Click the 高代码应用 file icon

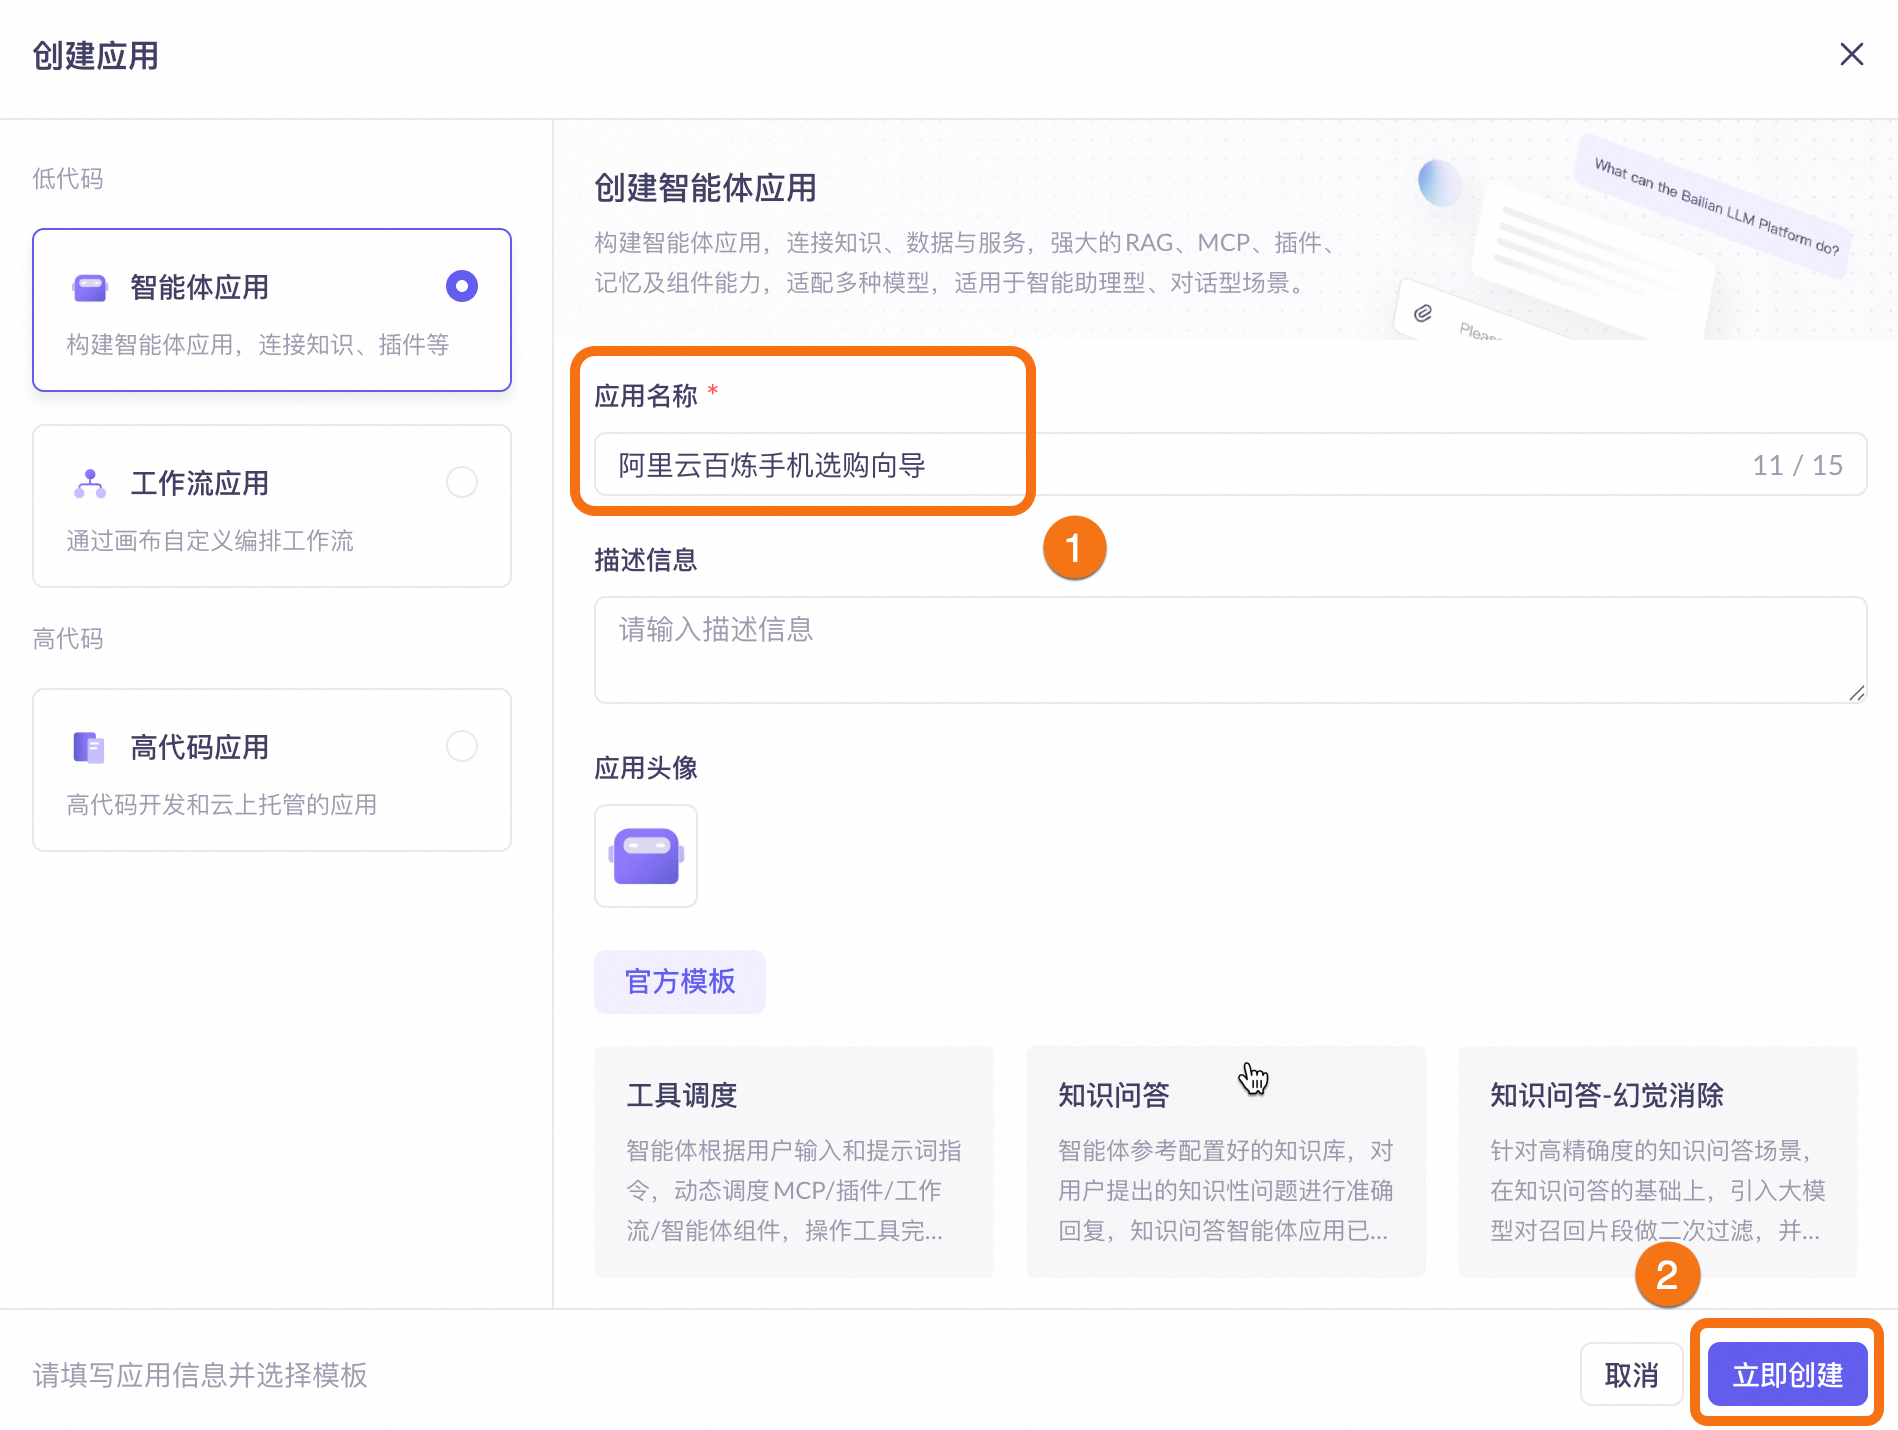pos(89,747)
